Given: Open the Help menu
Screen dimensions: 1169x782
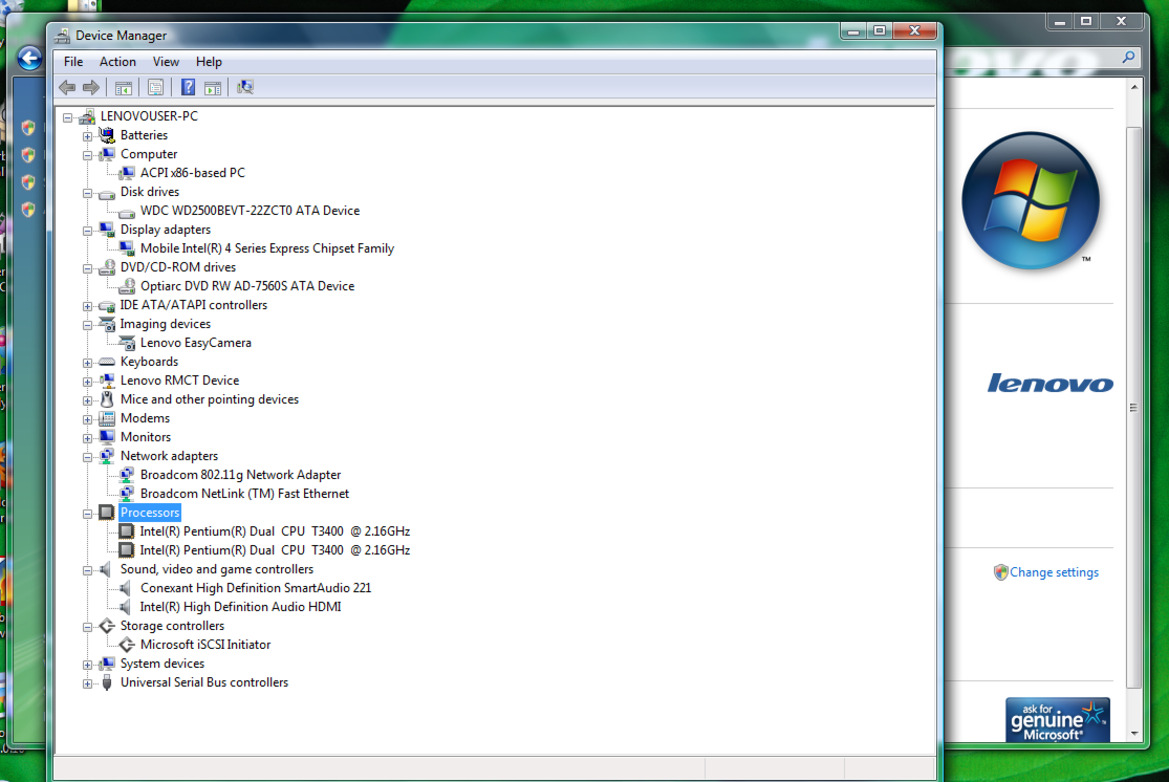Looking at the screenshot, I should (x=209, y=62).
